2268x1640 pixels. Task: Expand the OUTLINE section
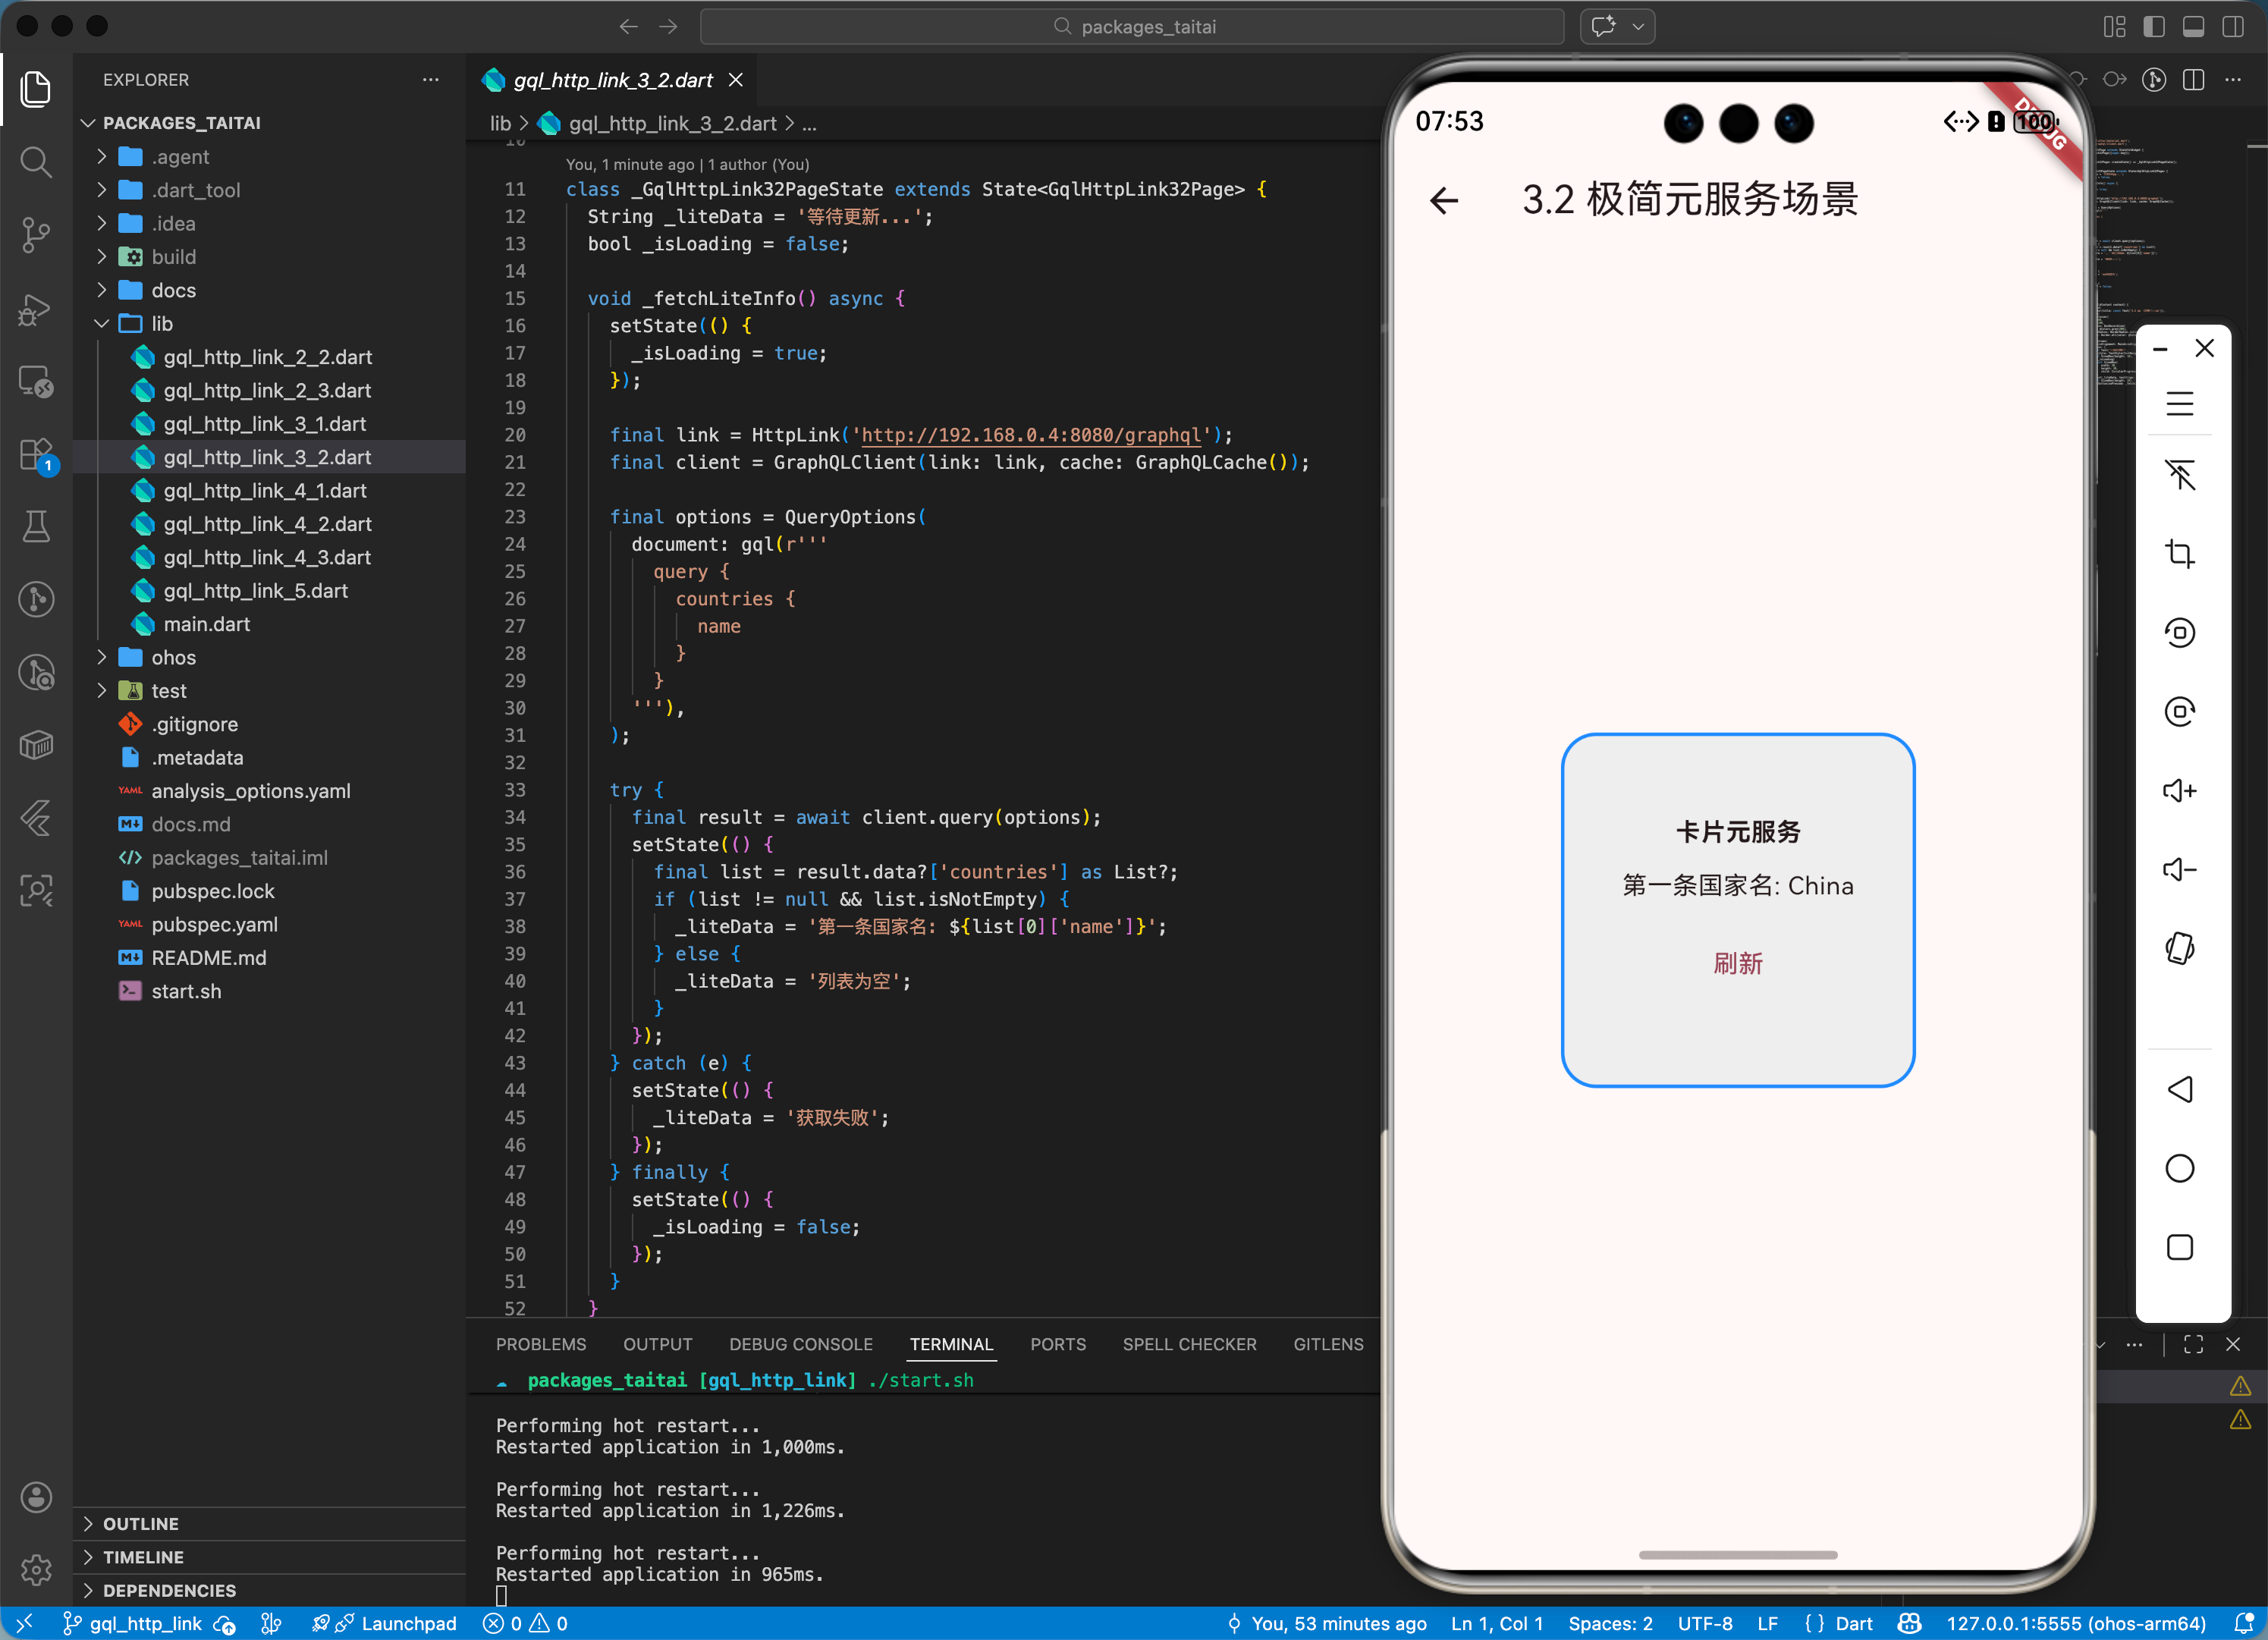140,1523
